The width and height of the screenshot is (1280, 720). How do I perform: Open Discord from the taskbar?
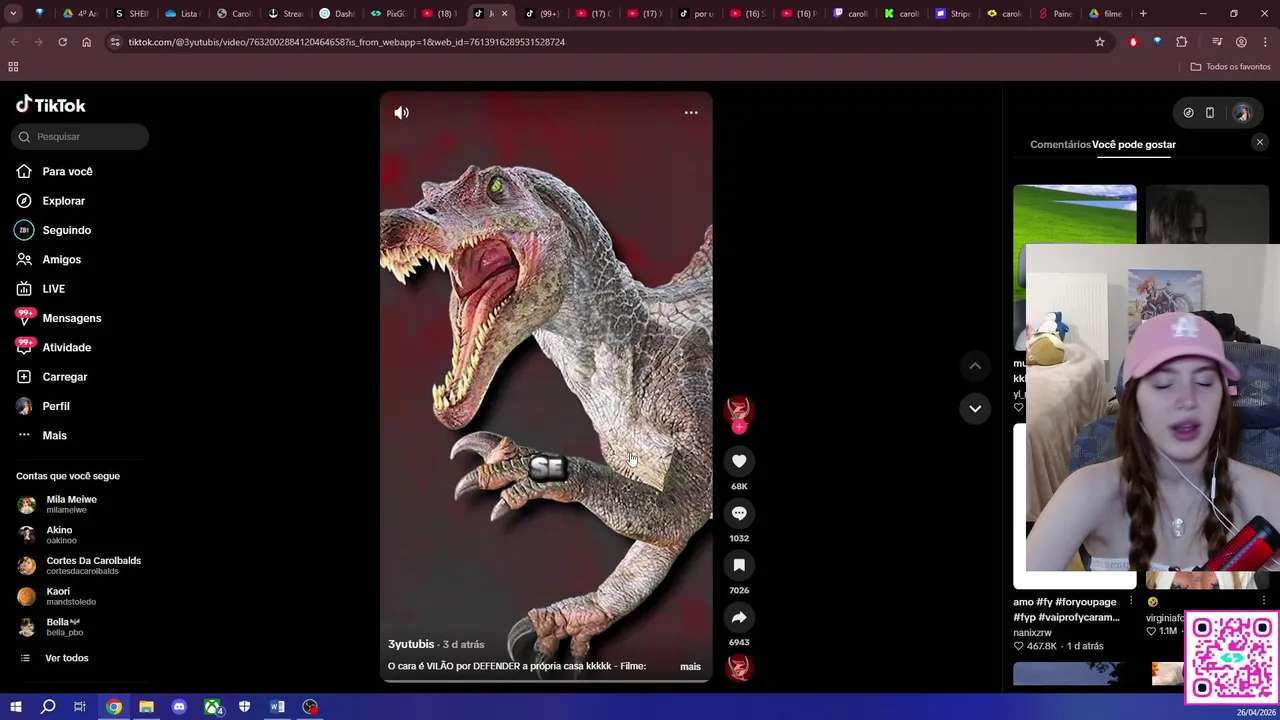[179, 707]
